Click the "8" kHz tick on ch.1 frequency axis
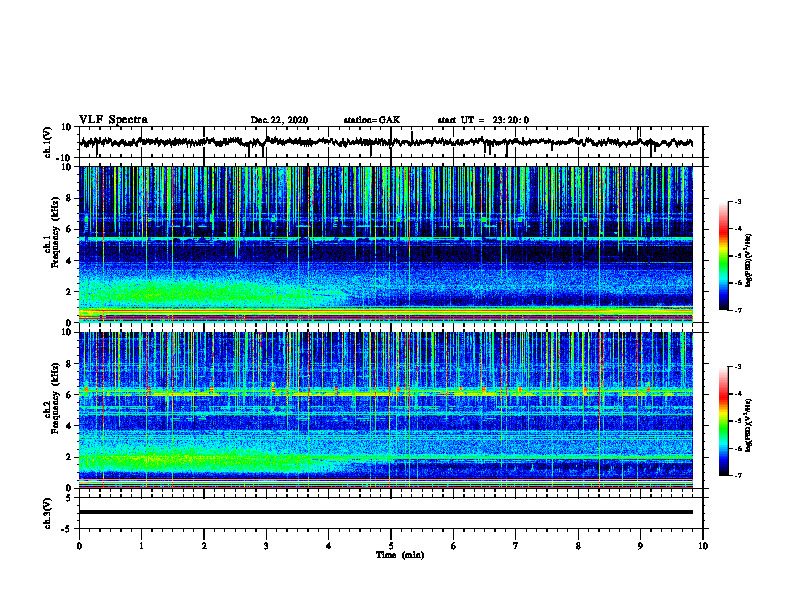 coord(69,198)
